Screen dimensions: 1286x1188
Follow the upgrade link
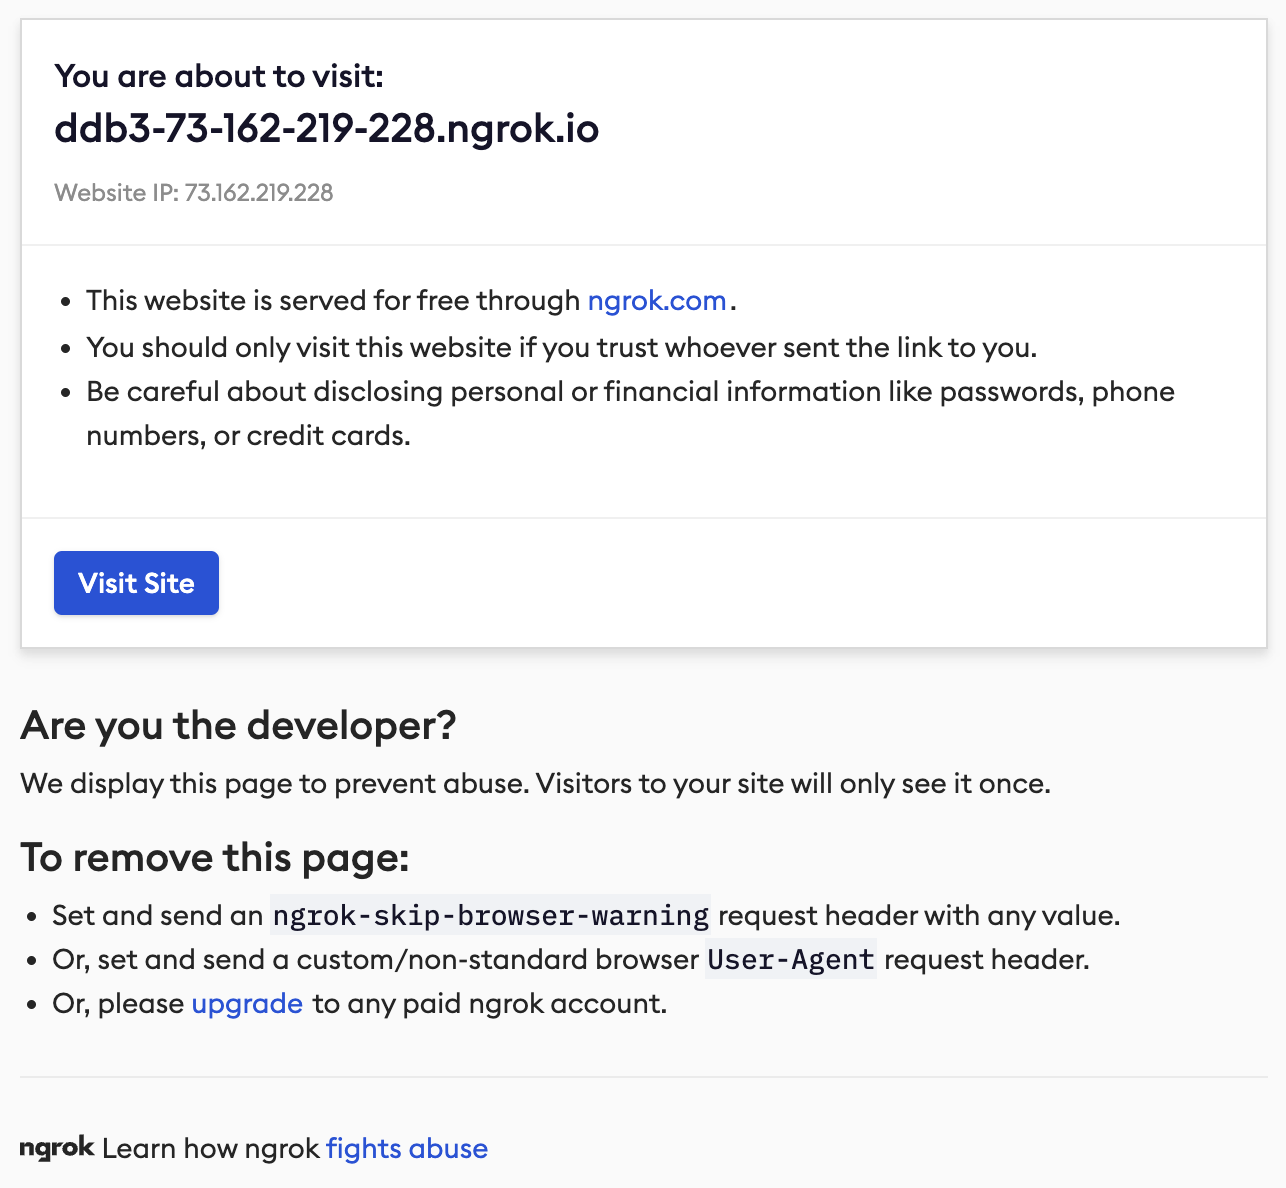pos(247,1004)
